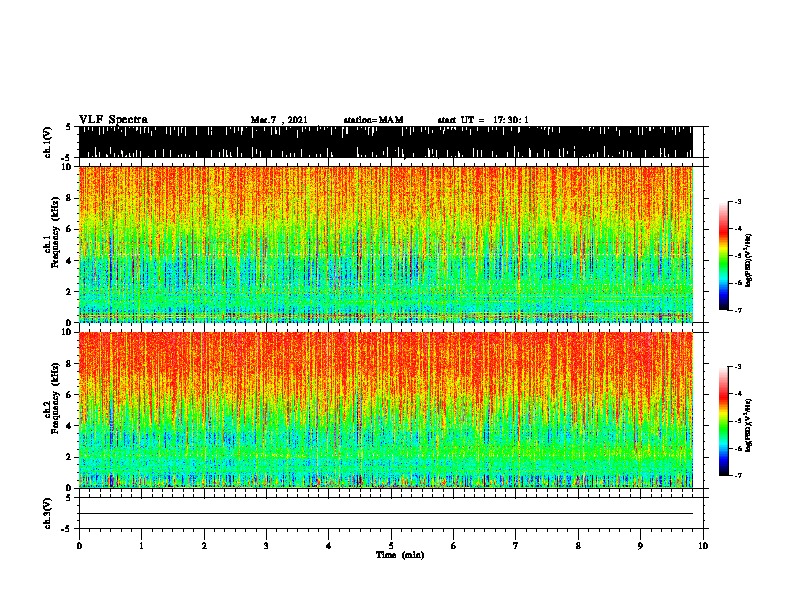Click time axis tick label "5"
792x612 pixels.
tap(391, 546)
